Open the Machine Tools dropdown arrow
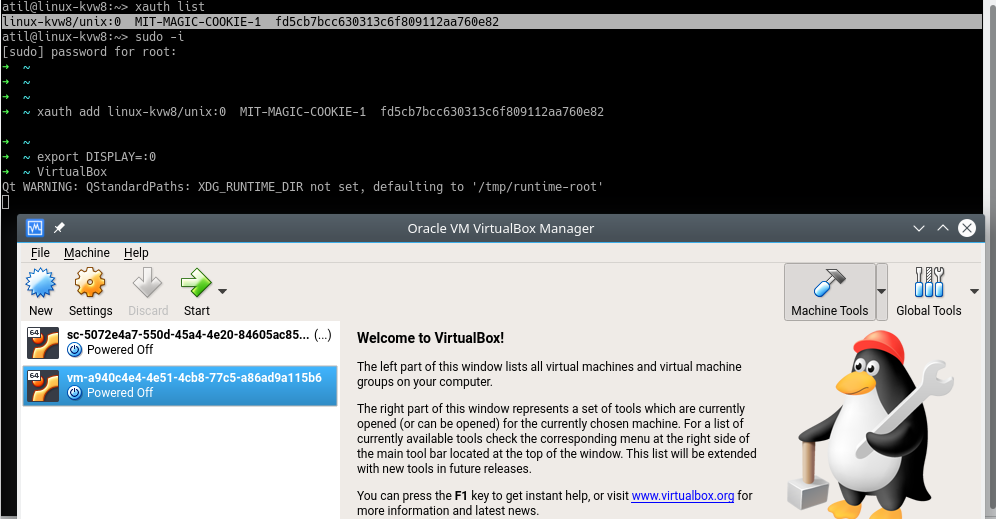 [882, 292]
